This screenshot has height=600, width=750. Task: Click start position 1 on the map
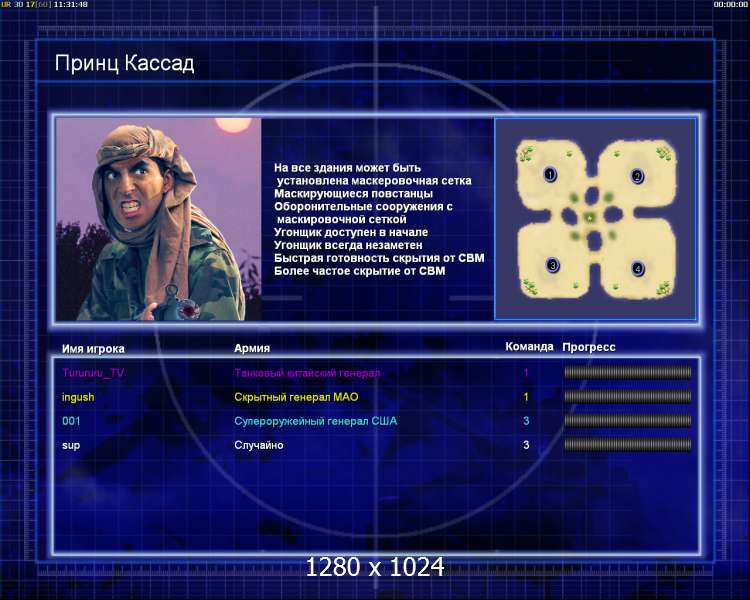pos(550,174)
